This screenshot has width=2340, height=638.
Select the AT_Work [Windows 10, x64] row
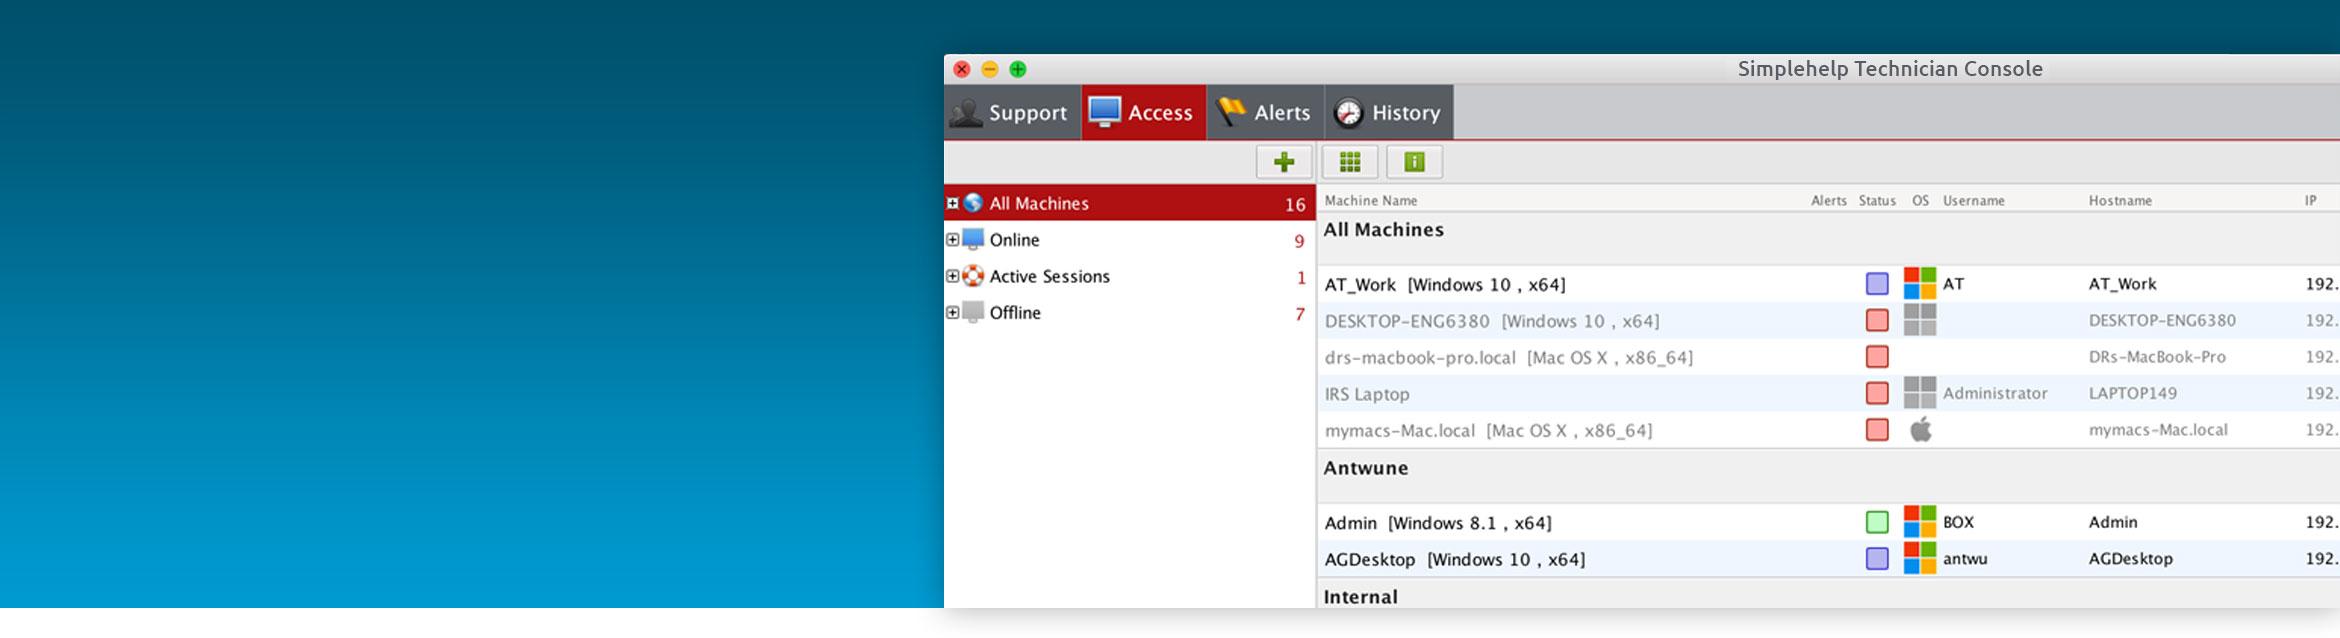tap(1829, 284)
